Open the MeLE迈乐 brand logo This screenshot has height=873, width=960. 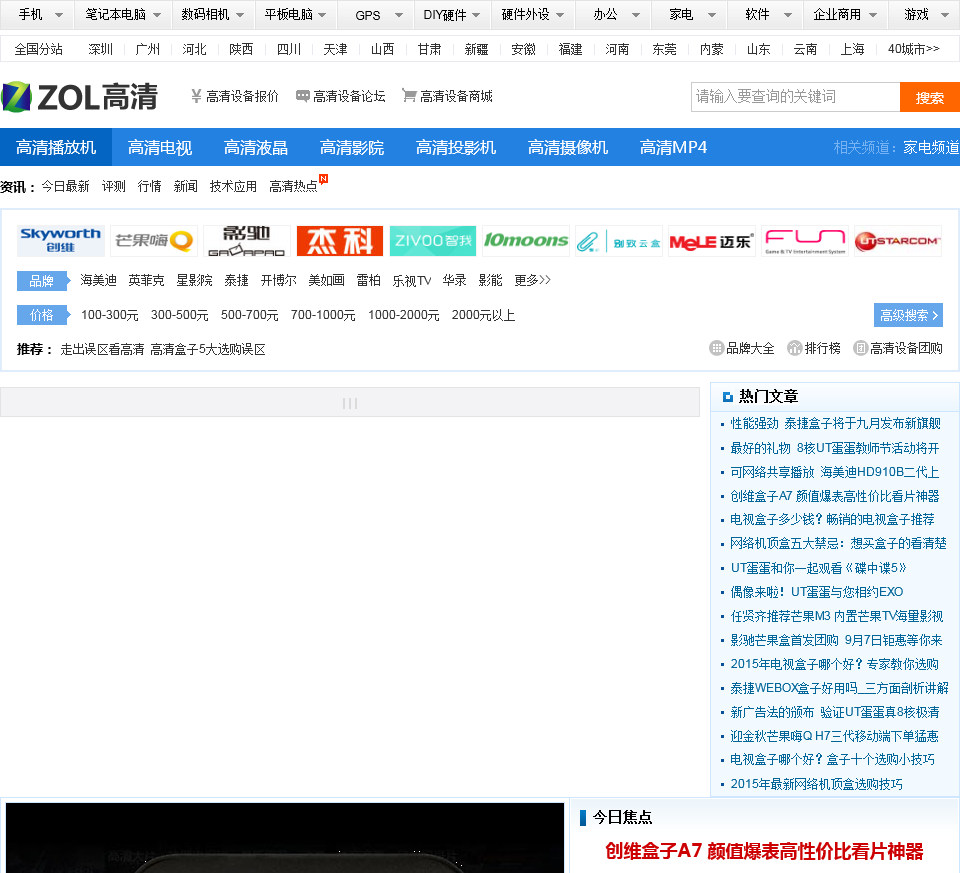(712, 241)
